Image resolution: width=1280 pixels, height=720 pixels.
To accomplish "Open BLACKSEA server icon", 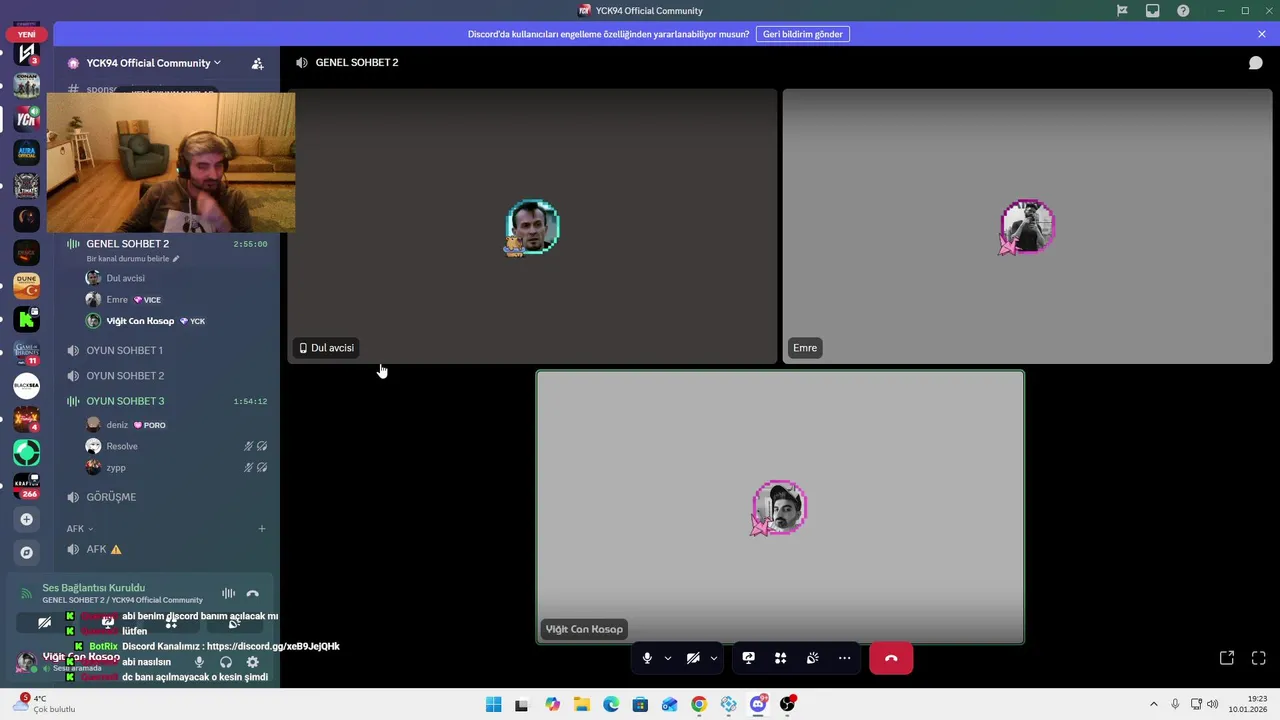I will click(27, 386).
